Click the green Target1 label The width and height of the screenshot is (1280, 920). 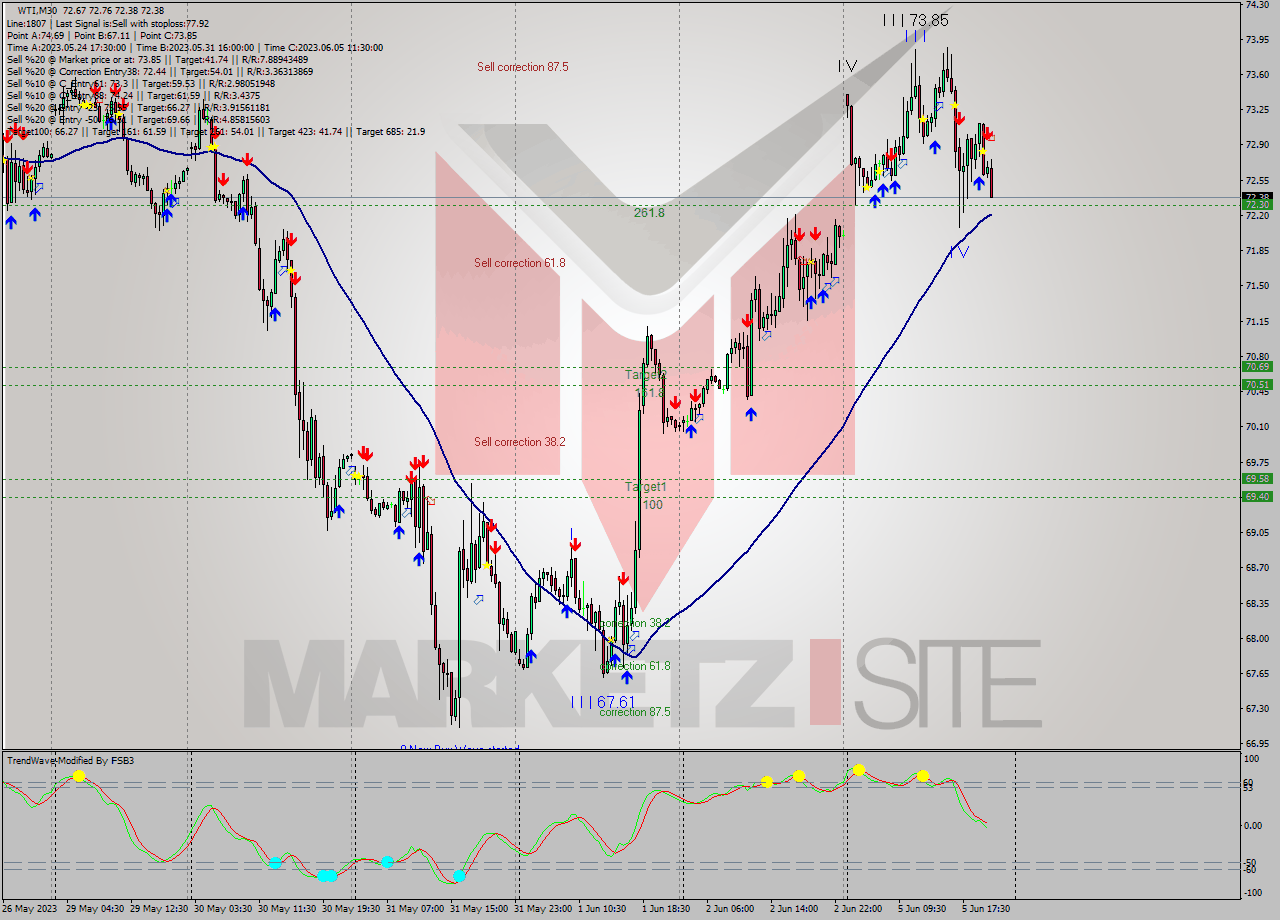[645, 487]
